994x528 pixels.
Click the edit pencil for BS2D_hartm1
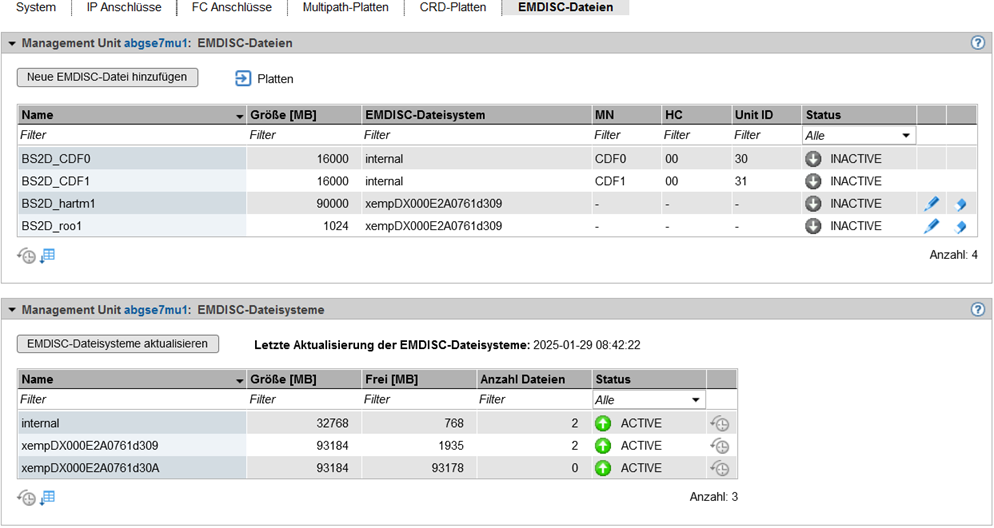(931, 204)
